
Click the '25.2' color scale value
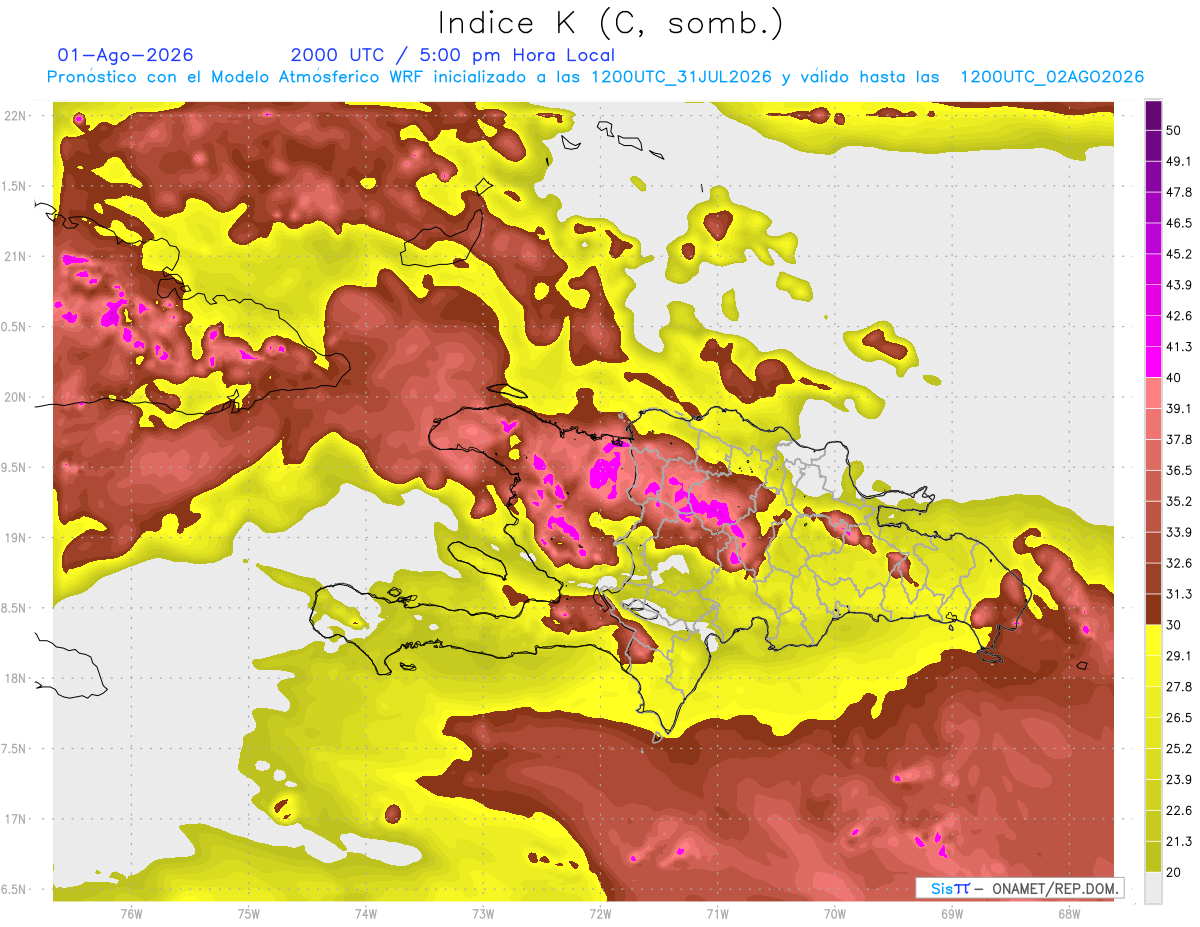[x=1178, y=749]
